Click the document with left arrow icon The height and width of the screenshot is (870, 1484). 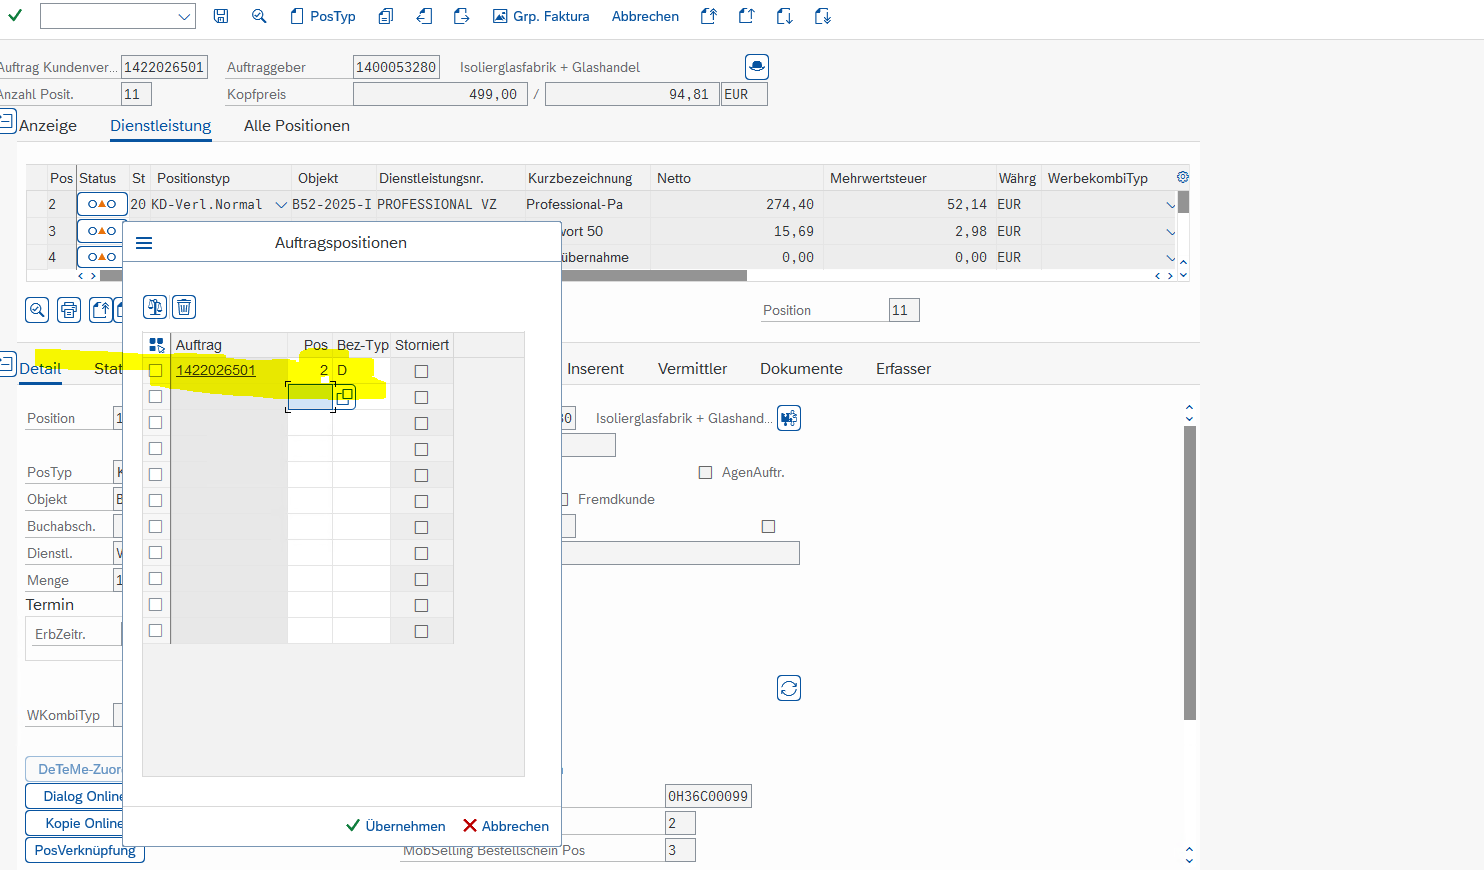424,16
